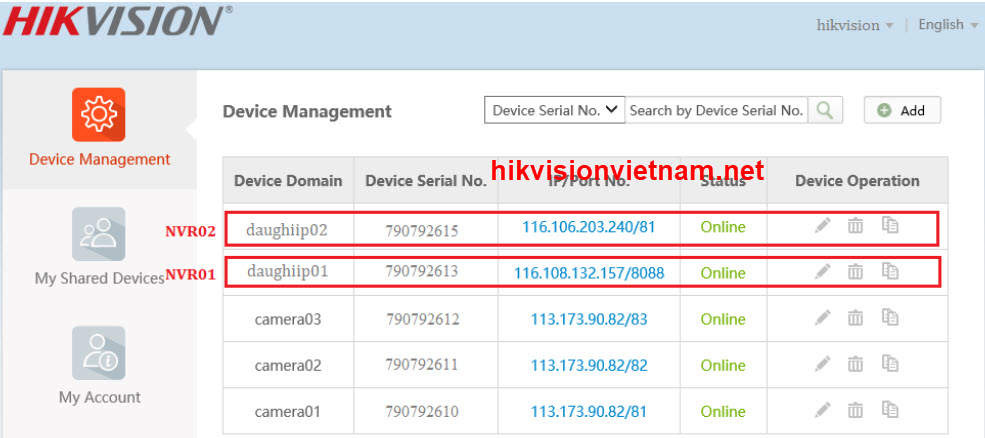The image size is (985, 438).
Task: Open My Shared Devices icon
Action: click(99, 234)
